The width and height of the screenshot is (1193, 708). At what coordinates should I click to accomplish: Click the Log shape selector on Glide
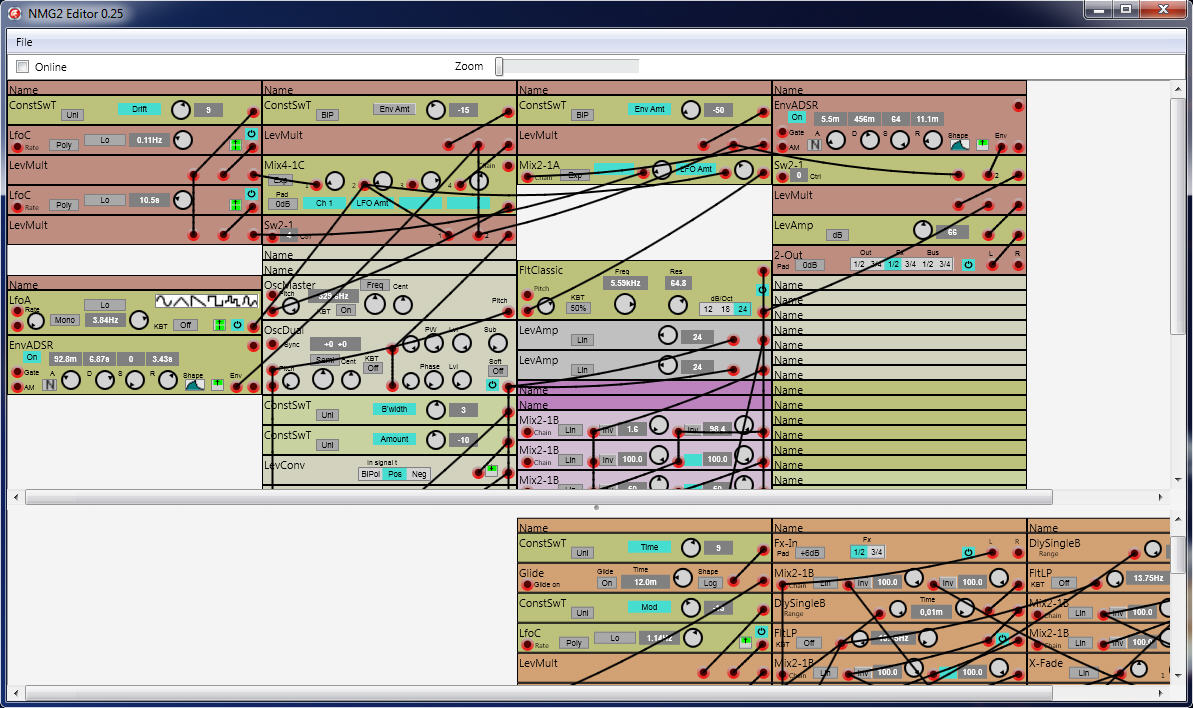709,582
